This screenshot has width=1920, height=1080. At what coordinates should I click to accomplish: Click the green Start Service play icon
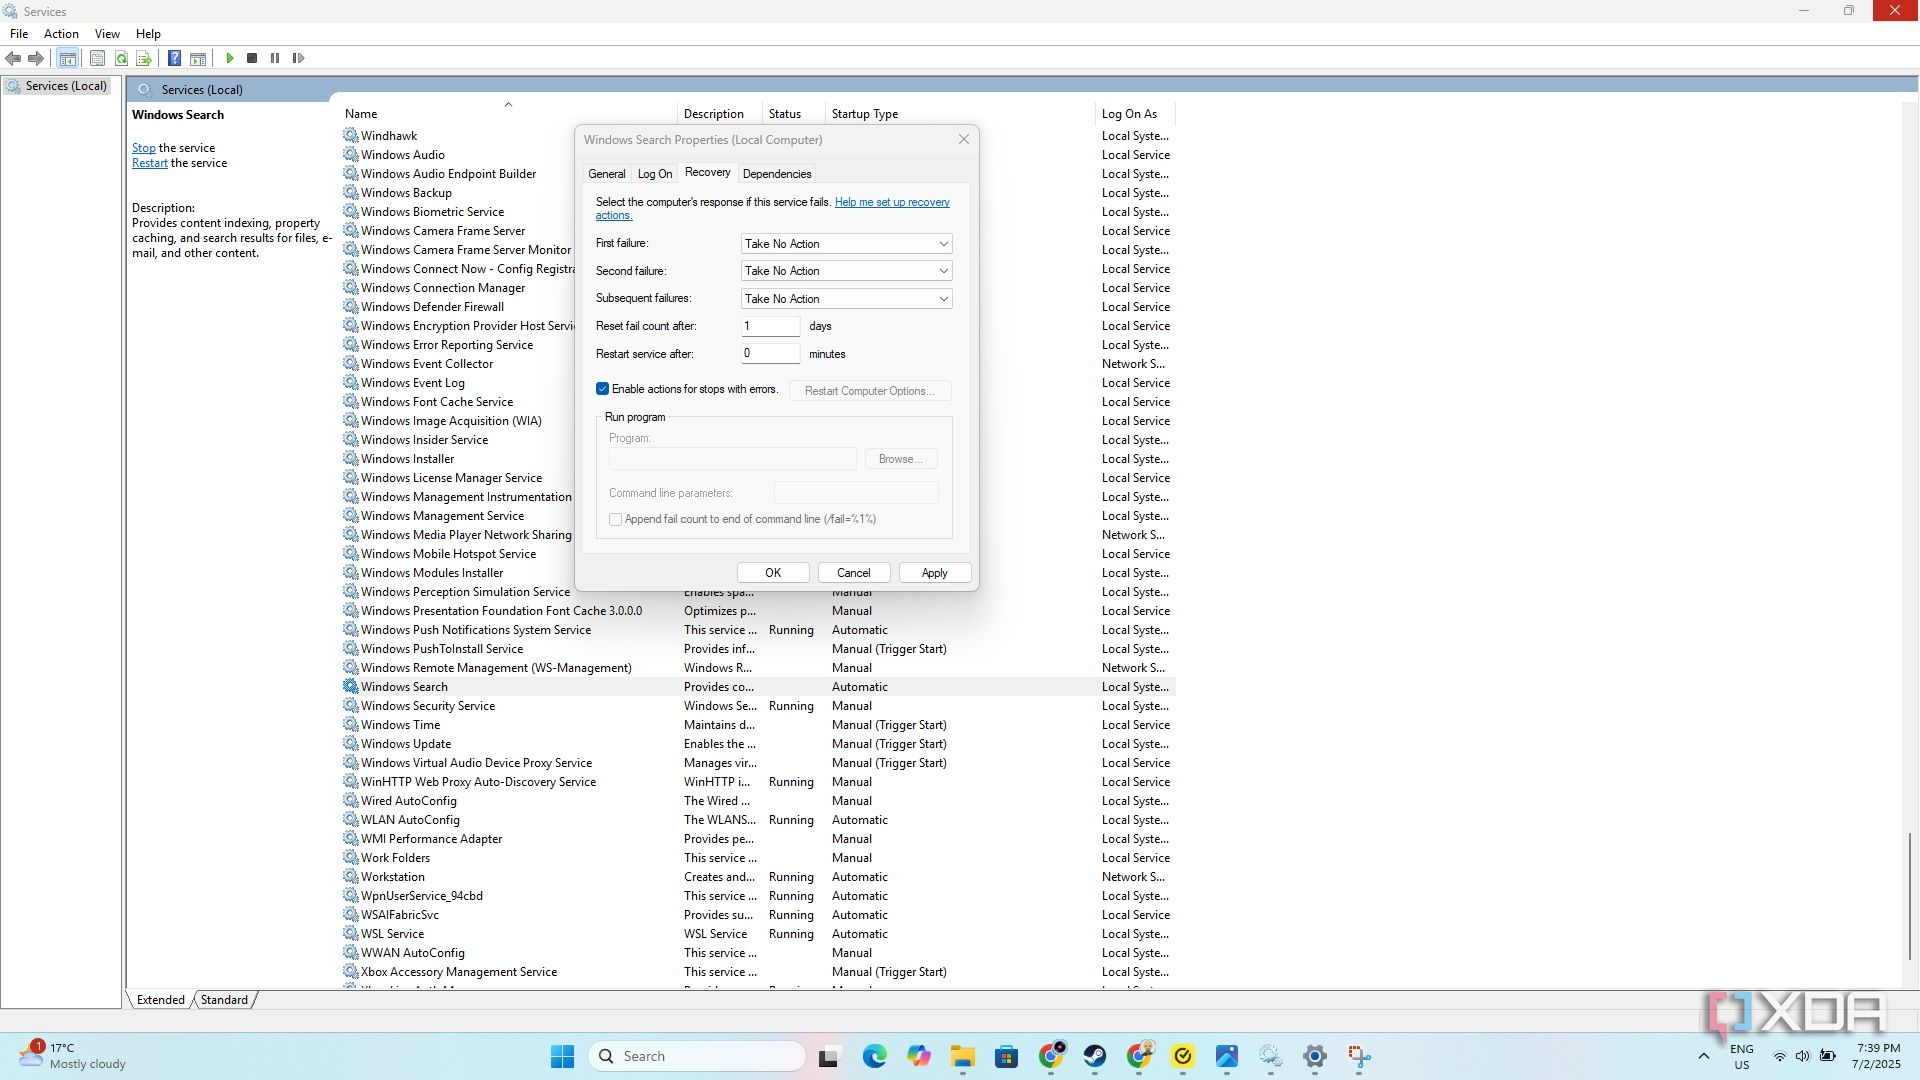(229, 58)
